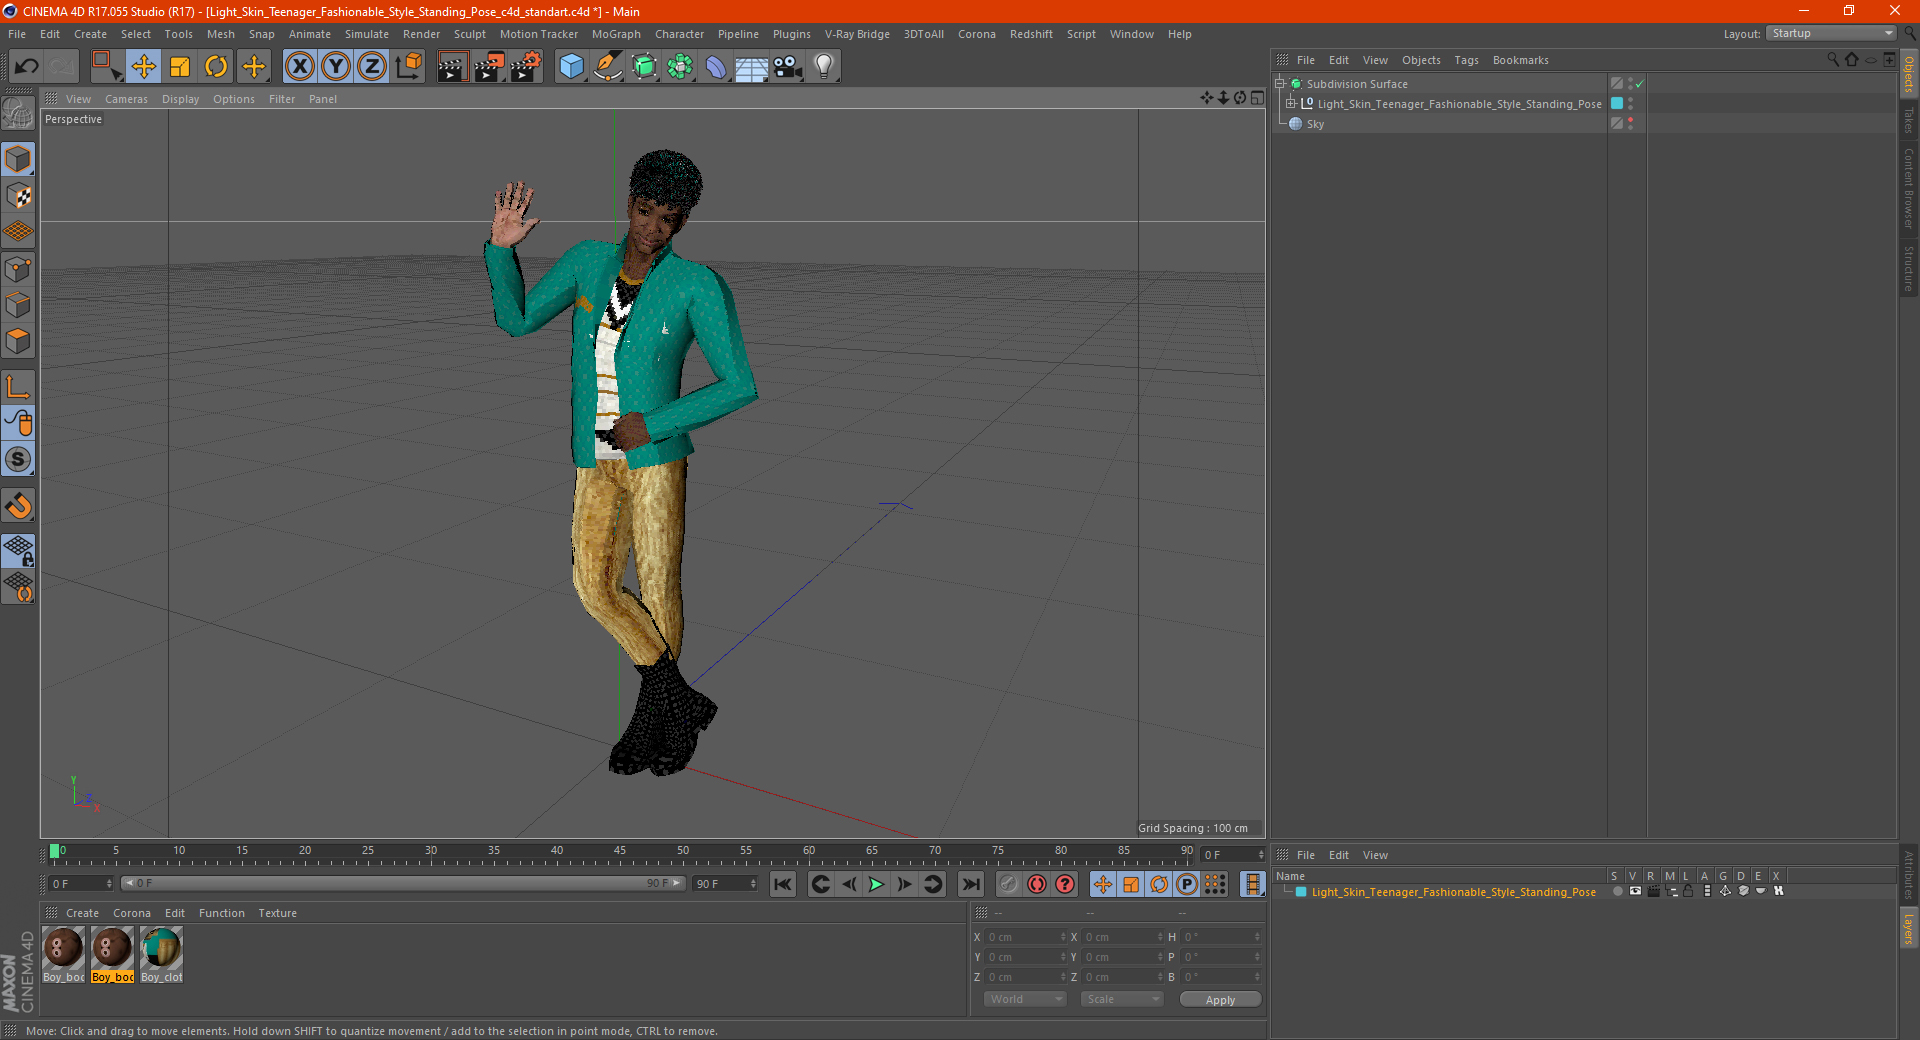Image resolution: width=1920 pixels, height=1040 pixels.
Task: Open Edit Render Settings gear clapperboard
Action: tap(526, 67)
